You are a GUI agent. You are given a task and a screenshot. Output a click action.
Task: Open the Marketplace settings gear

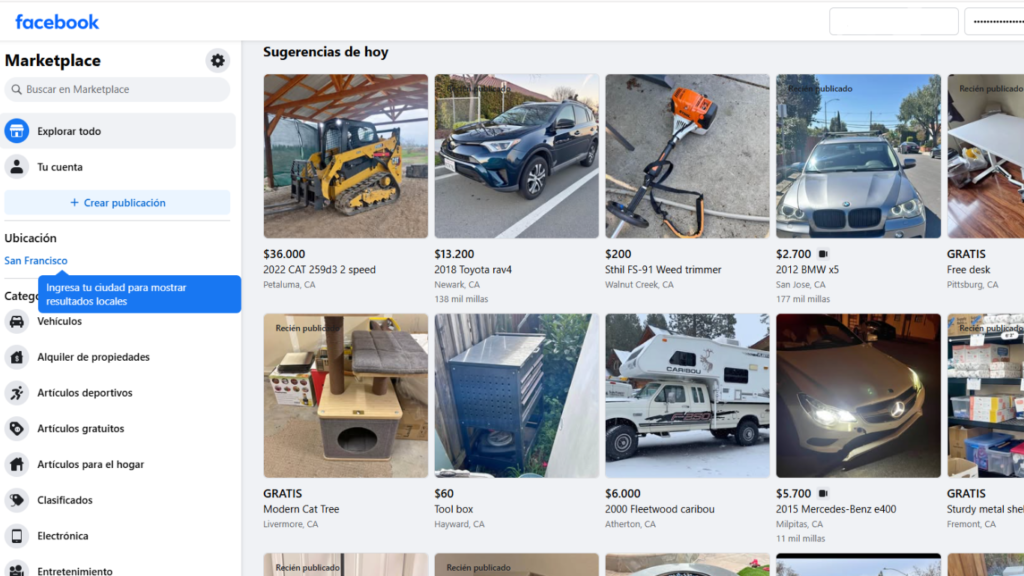[217, 61]
